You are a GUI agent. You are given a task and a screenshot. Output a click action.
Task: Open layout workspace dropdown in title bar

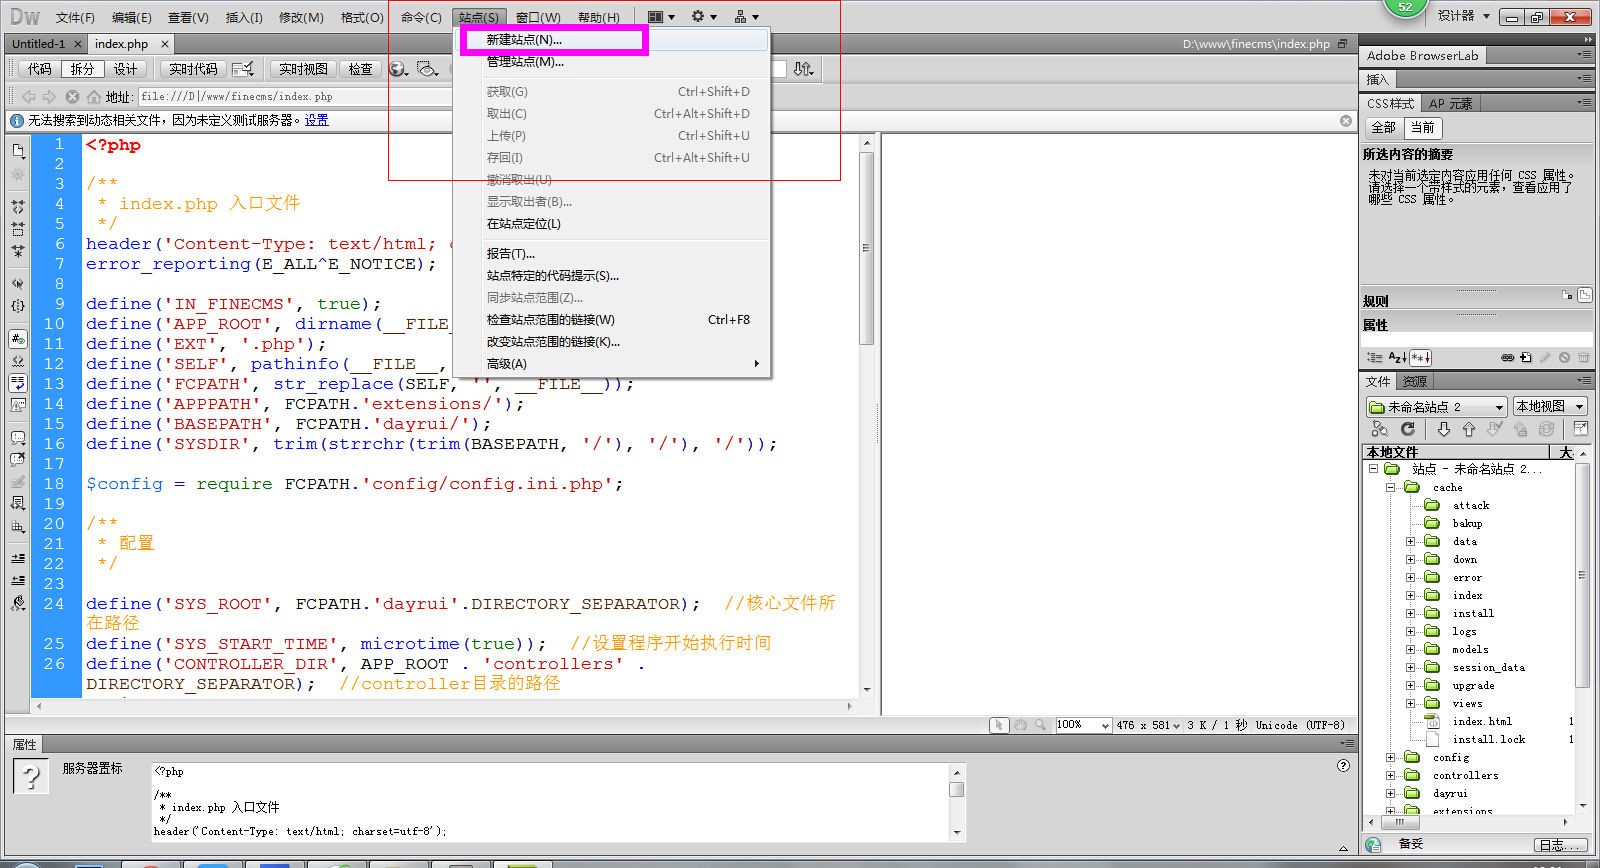tap(661, 17)
